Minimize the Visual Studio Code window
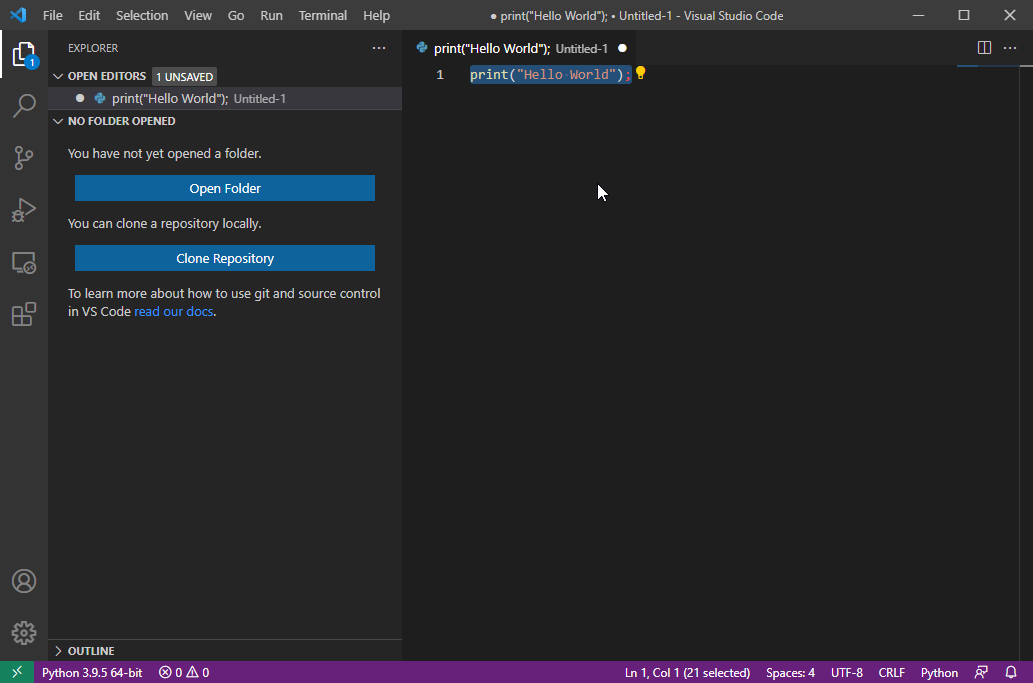Image resolution: width=1033 pixels, height=683 pixels. click(918, 15)
